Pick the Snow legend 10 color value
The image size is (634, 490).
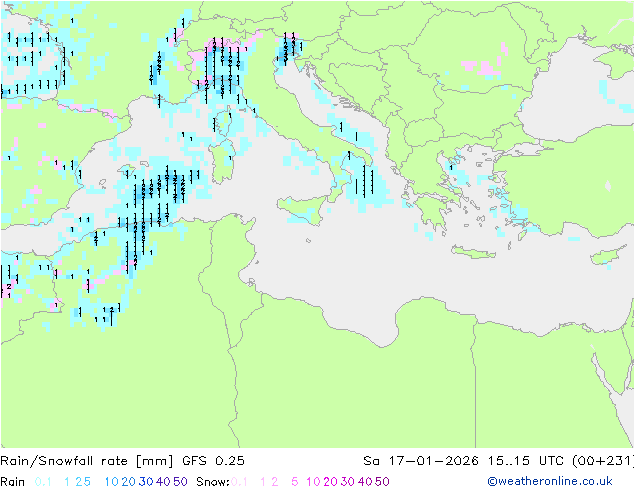coord(313,482)
